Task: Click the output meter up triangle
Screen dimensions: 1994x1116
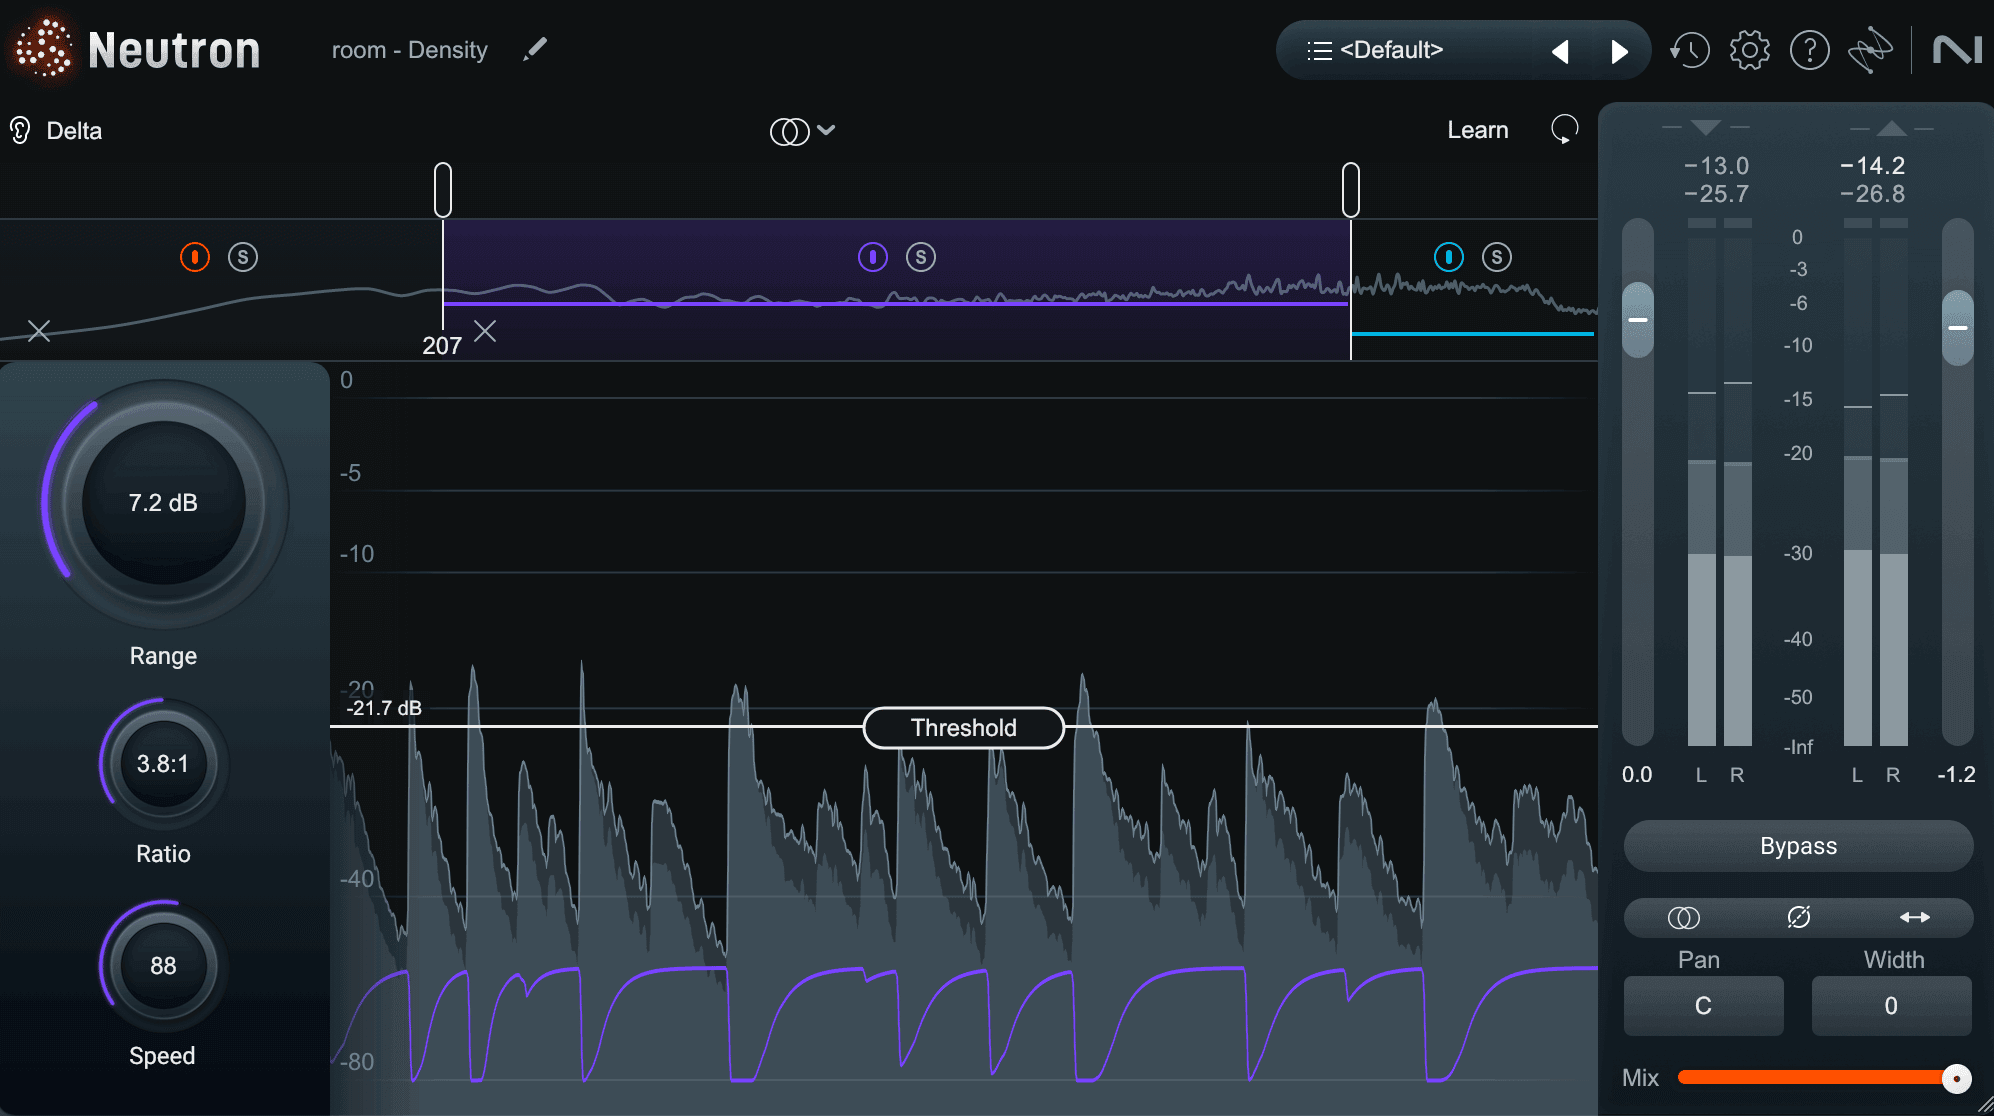Action: pyautogui.click(x=1892, y=128)
